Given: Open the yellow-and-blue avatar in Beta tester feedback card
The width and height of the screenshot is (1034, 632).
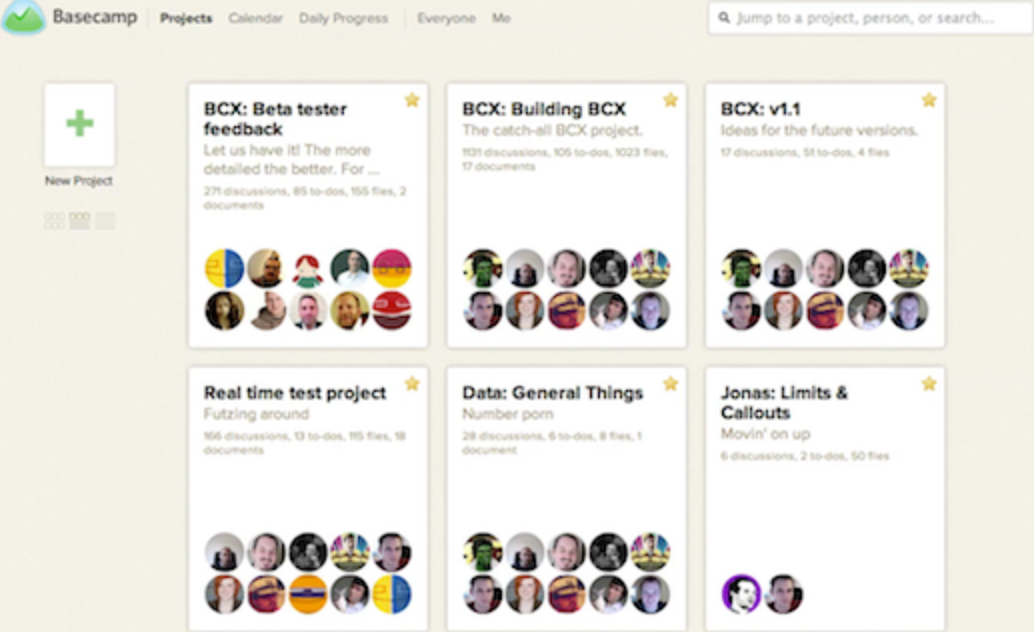Looking at the screenshot, I should [x=224, y=269].
